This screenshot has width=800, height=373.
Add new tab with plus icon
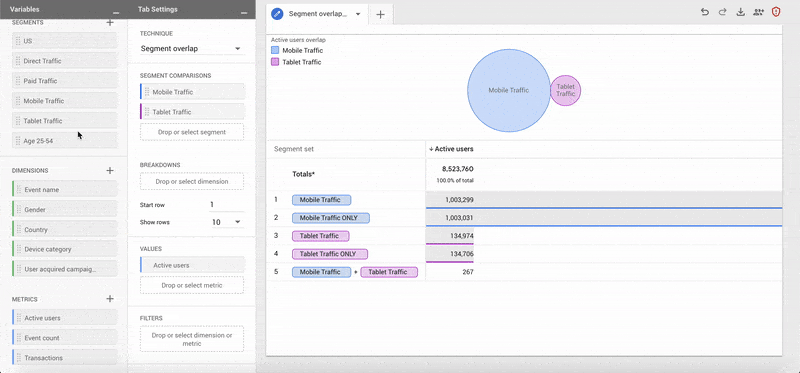(380, 14)
